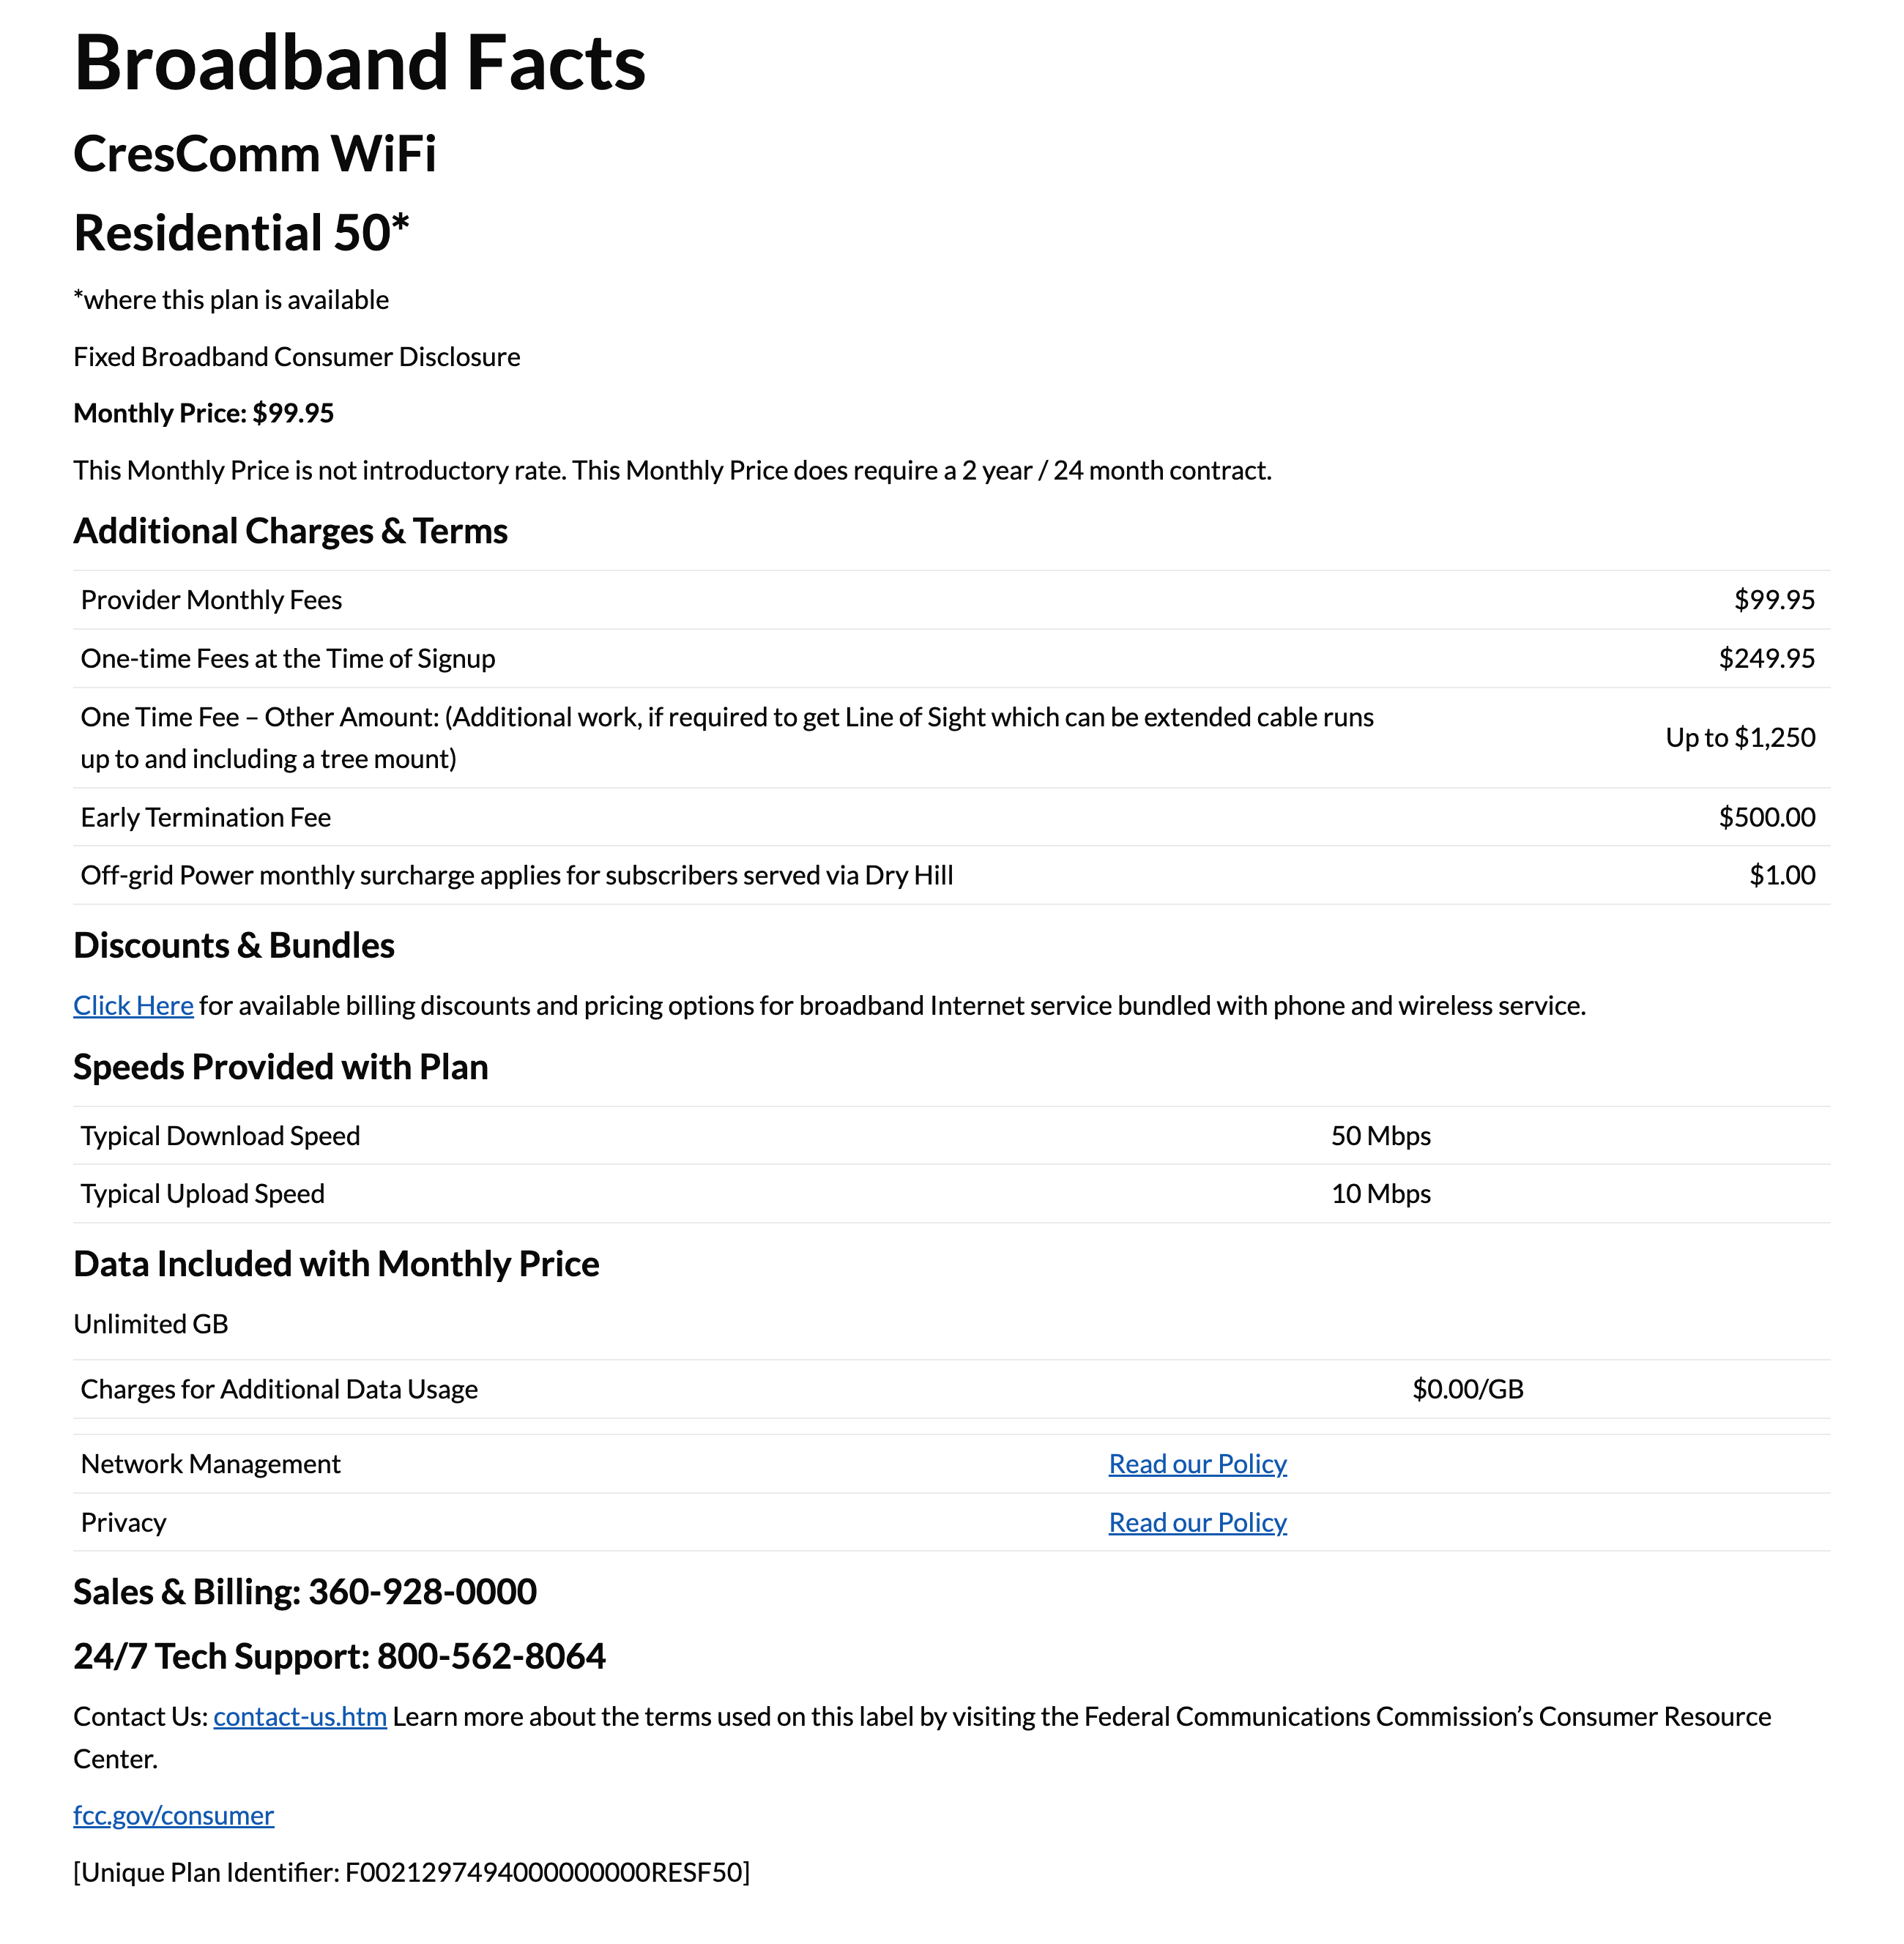
Task: Click the 'Broadband Facts' main heading
Action: pos(359,63)
